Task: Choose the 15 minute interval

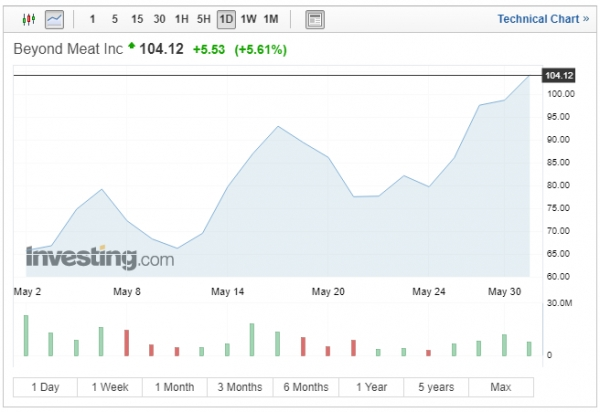Action: (x=136, y=19)
